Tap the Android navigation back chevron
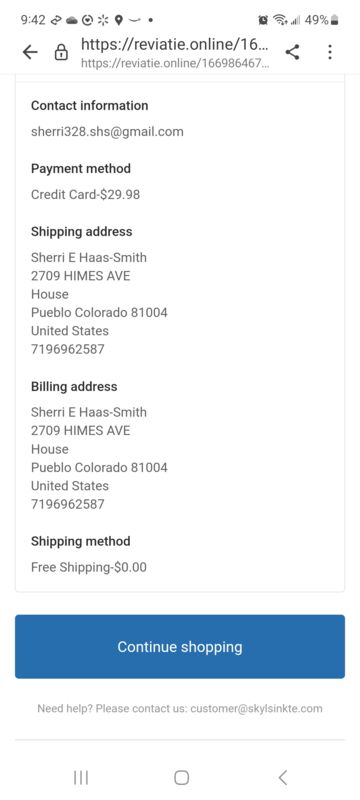 (x=283, y=778)
